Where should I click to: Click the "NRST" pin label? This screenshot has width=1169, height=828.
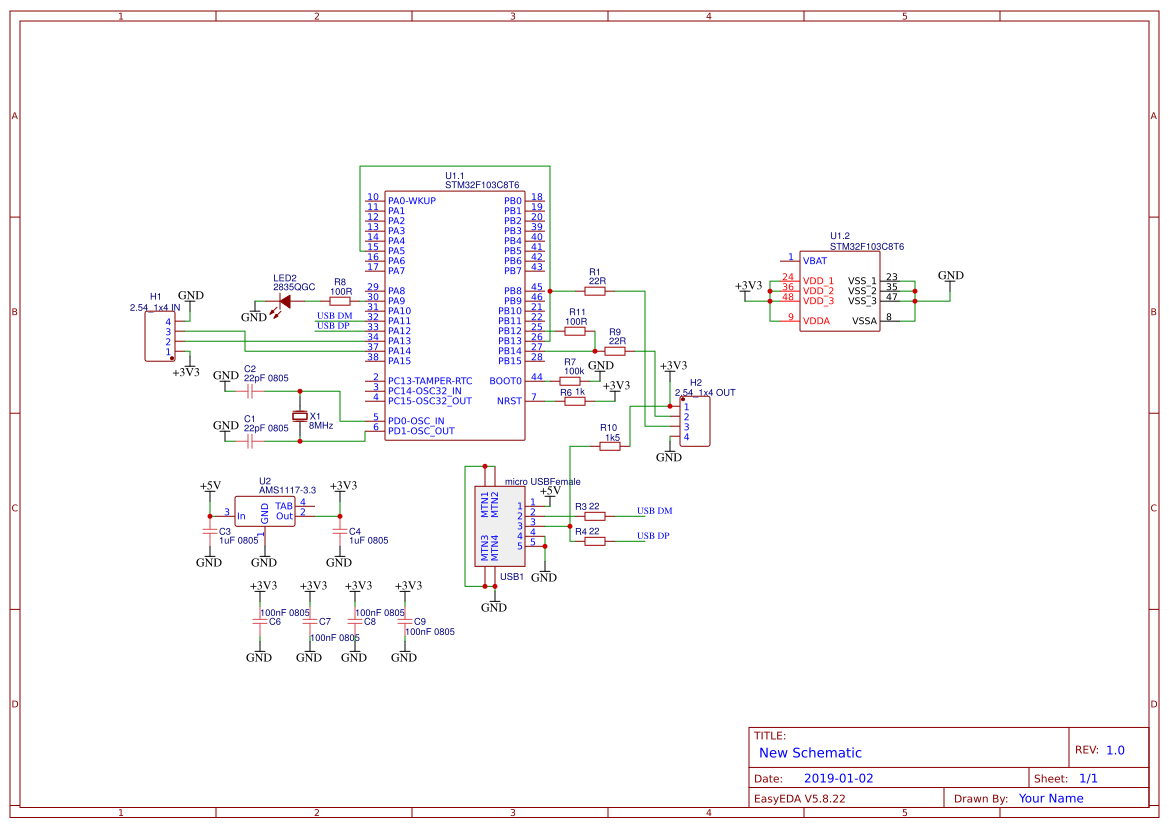click(509, 402)
